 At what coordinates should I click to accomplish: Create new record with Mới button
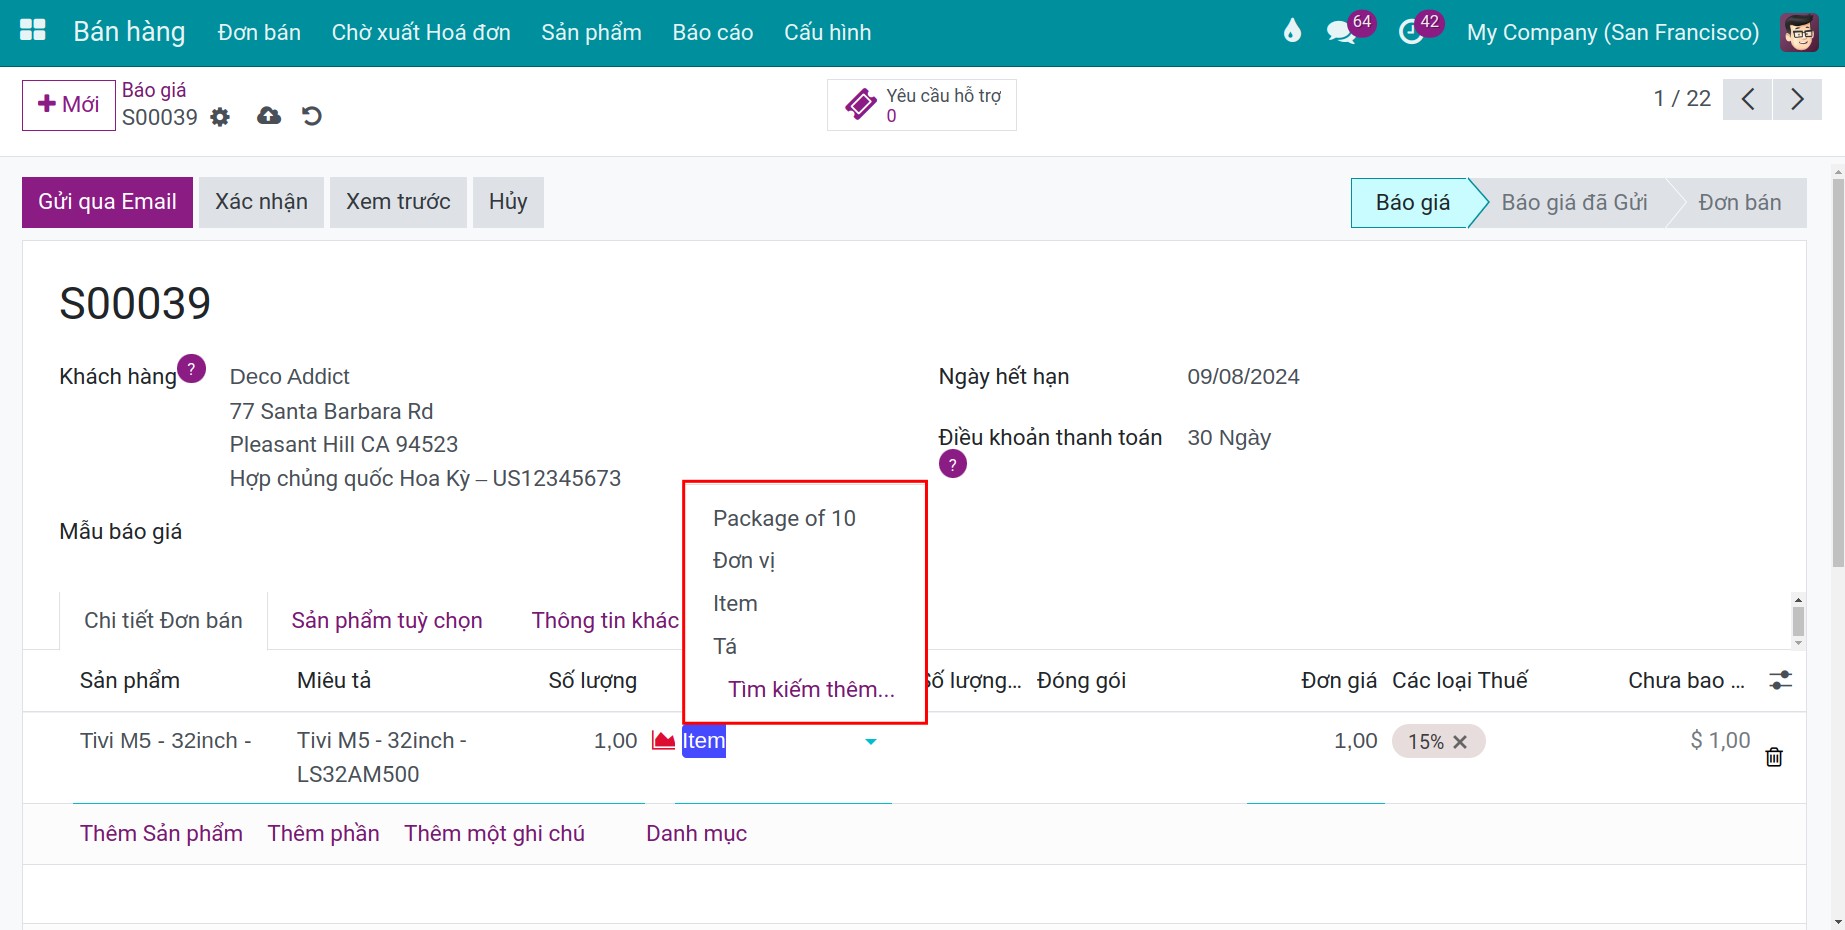tap(69, 105)
